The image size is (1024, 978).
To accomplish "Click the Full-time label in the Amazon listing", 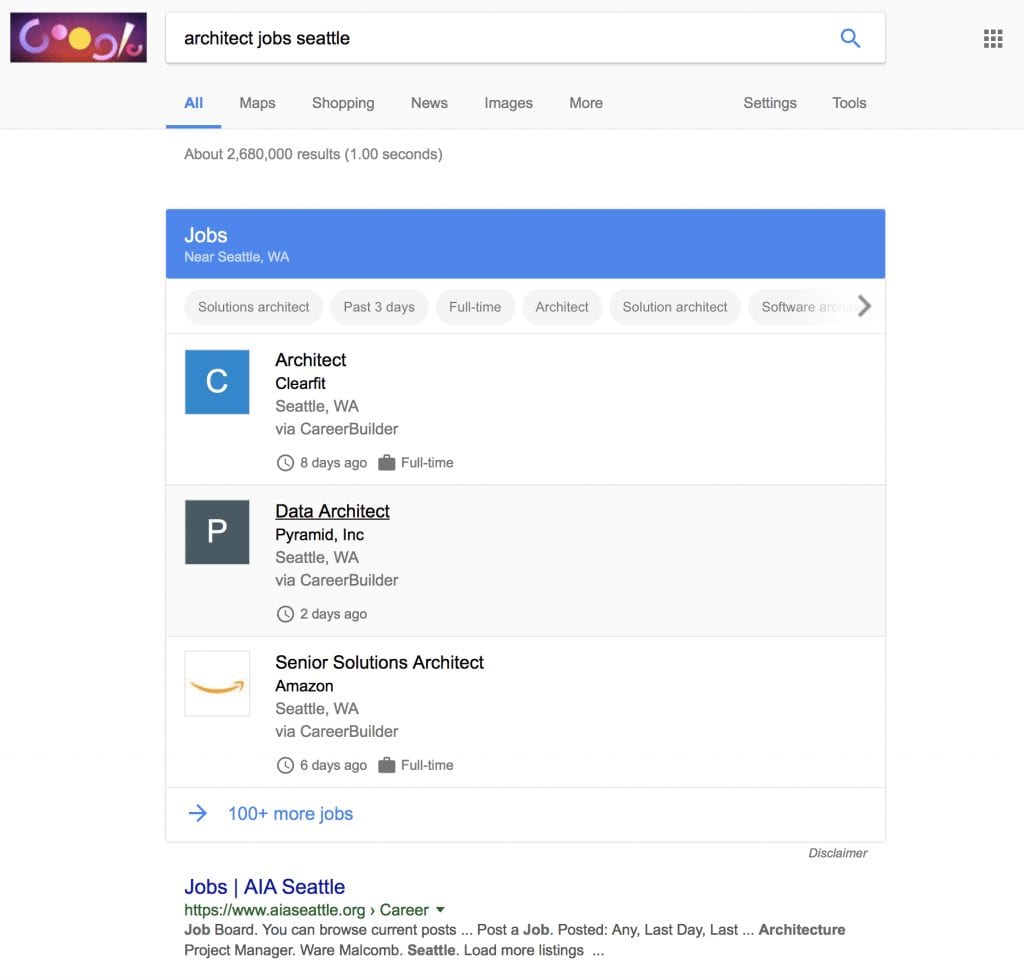I will pyautogui.click(x=427, y=765).
